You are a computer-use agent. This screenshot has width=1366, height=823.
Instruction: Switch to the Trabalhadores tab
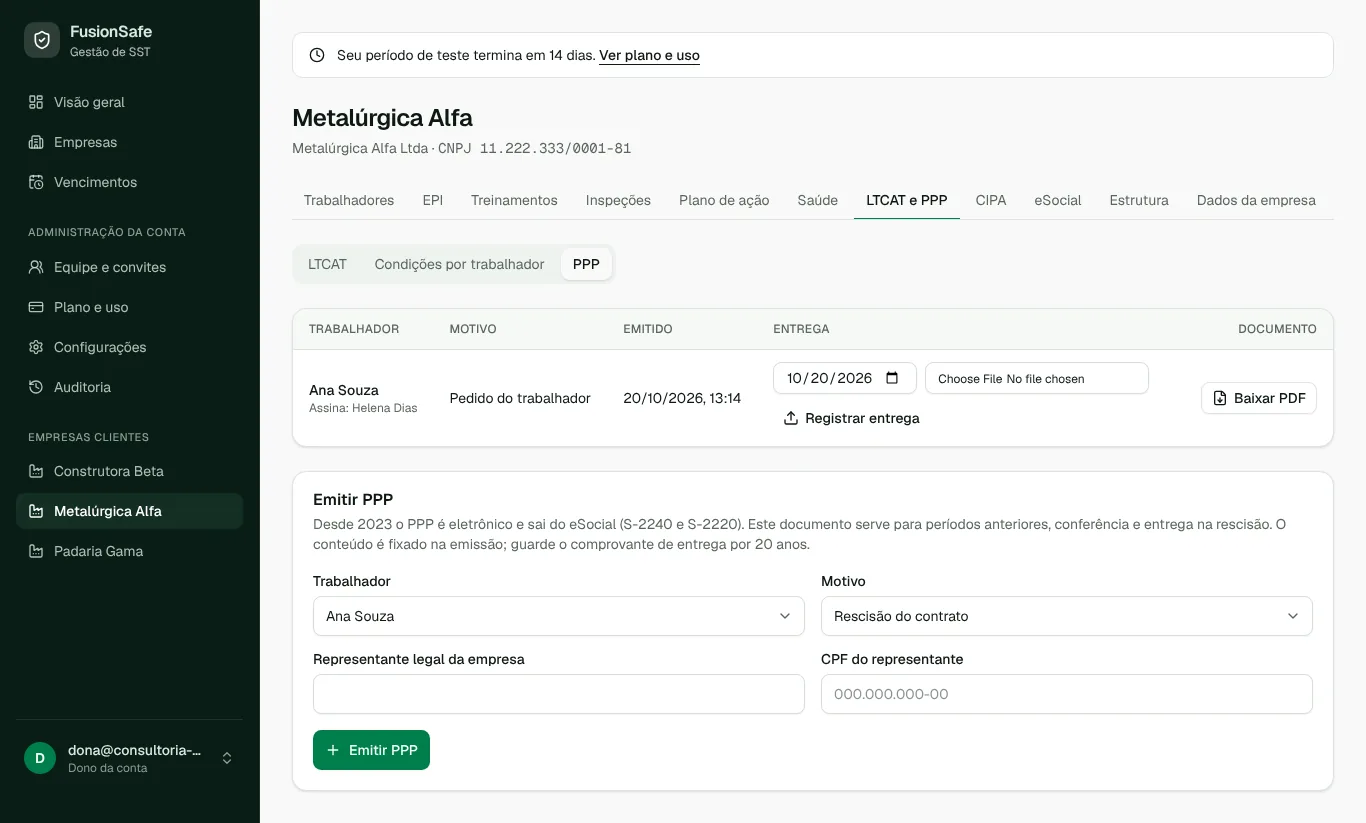point(349,200)
